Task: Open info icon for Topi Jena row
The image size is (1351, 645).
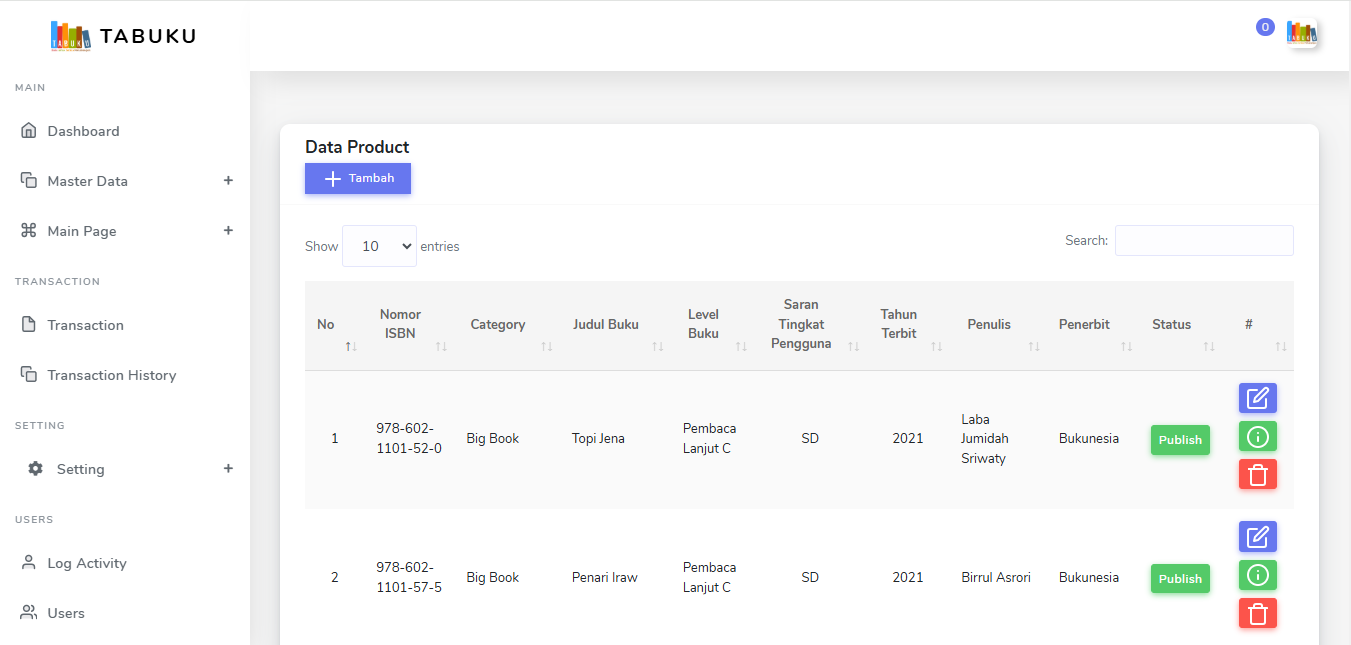Action: (x=1257, y=436)
